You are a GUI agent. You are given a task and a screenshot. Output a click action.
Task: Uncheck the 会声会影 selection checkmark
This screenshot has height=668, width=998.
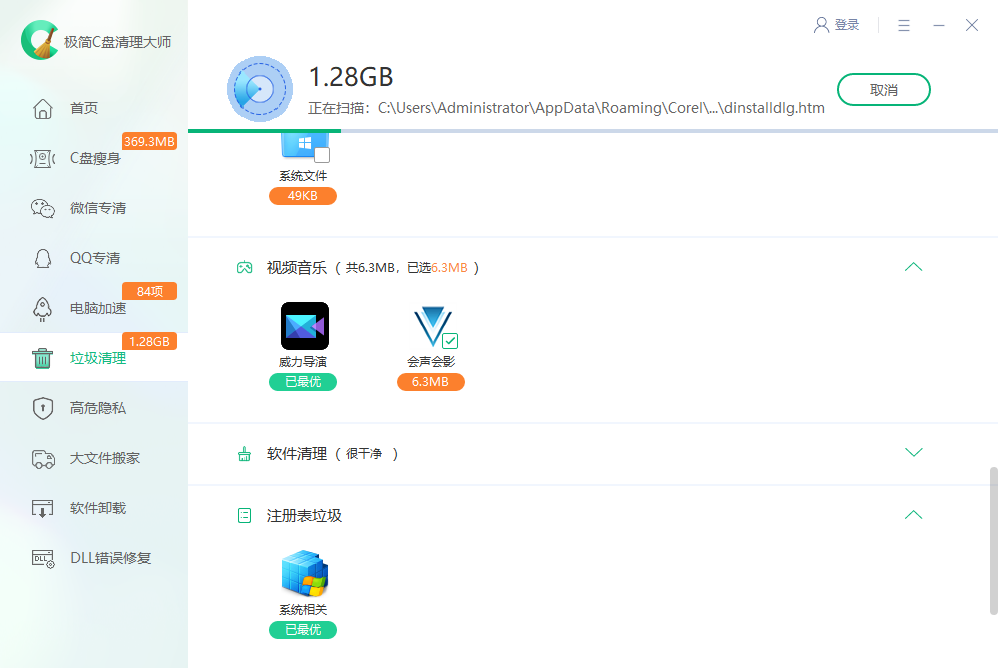(449, 341)
